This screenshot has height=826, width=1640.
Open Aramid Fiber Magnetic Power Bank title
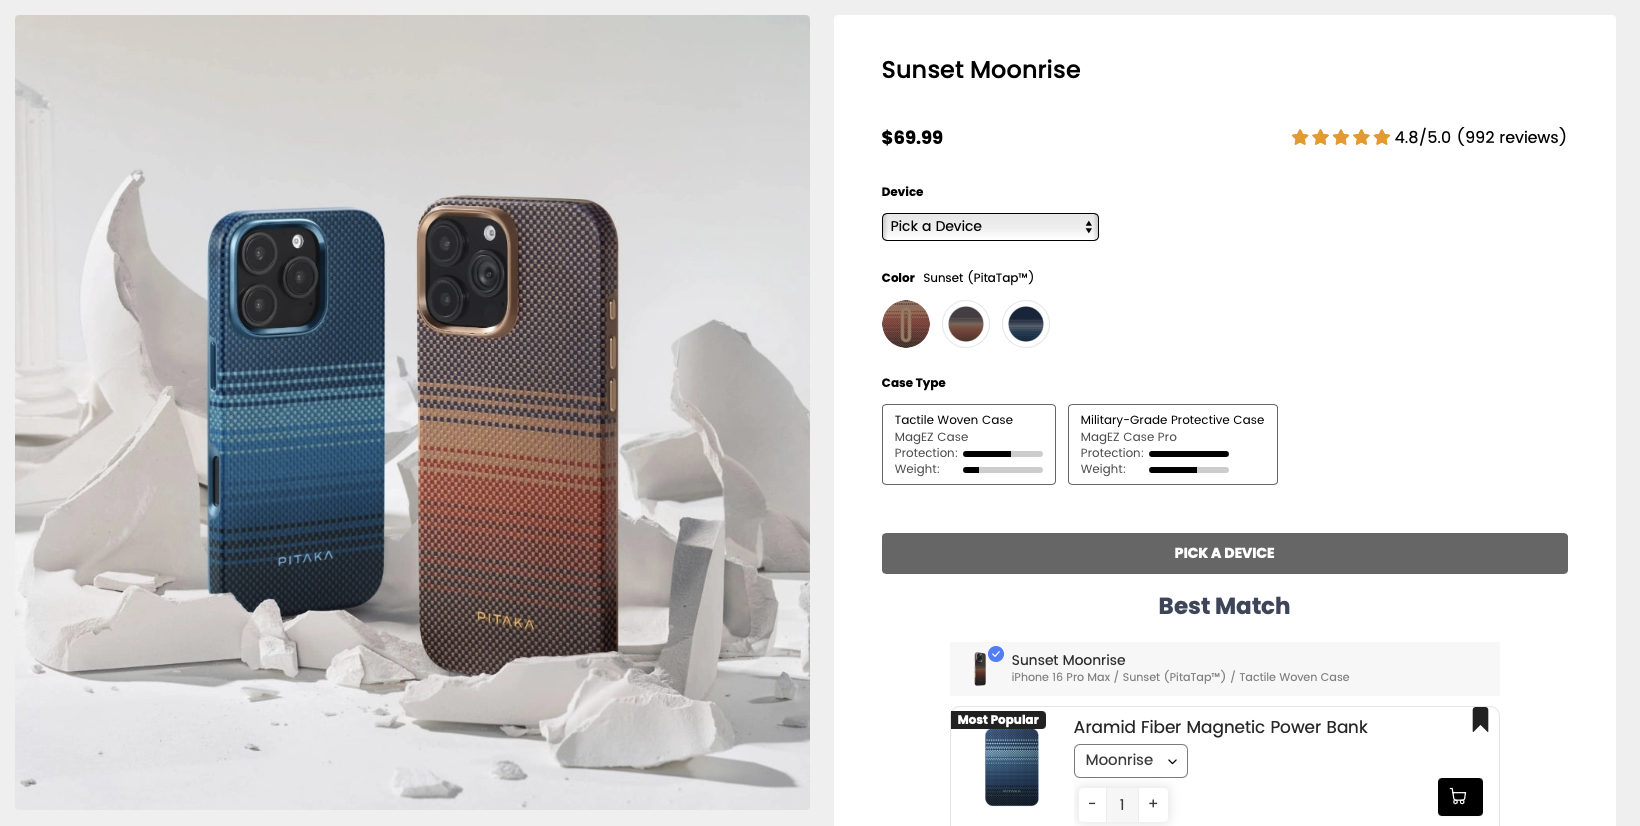(1220, 727)
